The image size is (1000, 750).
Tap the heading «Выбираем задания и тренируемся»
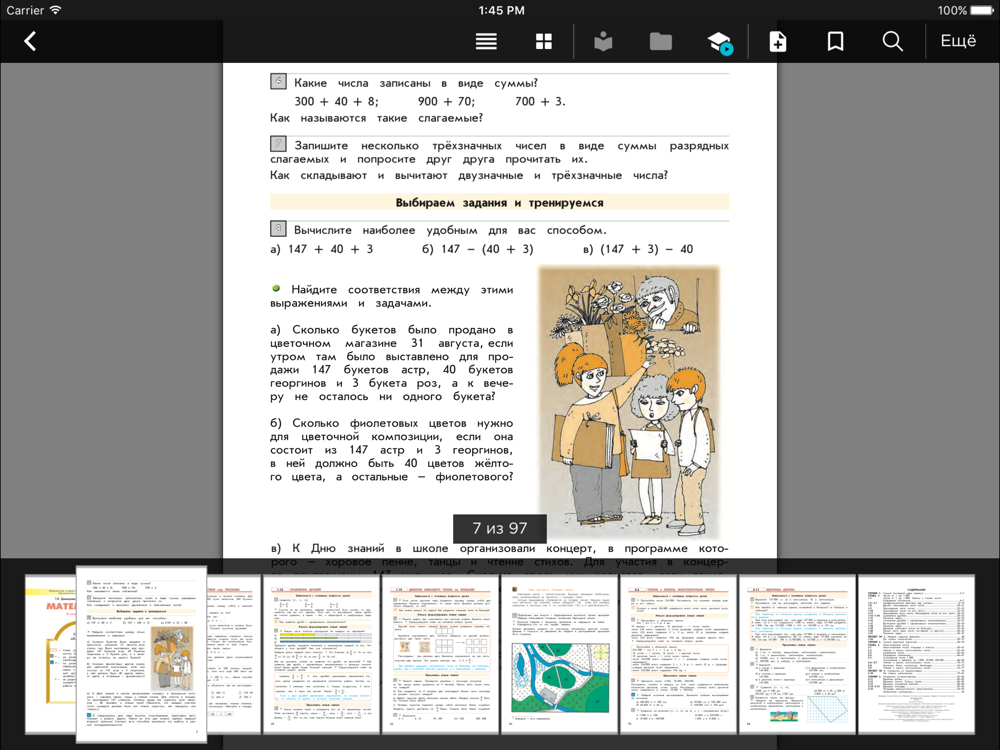click(x=499, y=202)
